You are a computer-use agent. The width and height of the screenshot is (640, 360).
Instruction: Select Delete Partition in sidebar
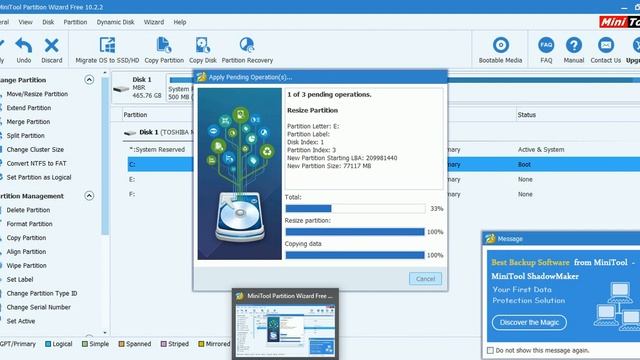point(28,210)
